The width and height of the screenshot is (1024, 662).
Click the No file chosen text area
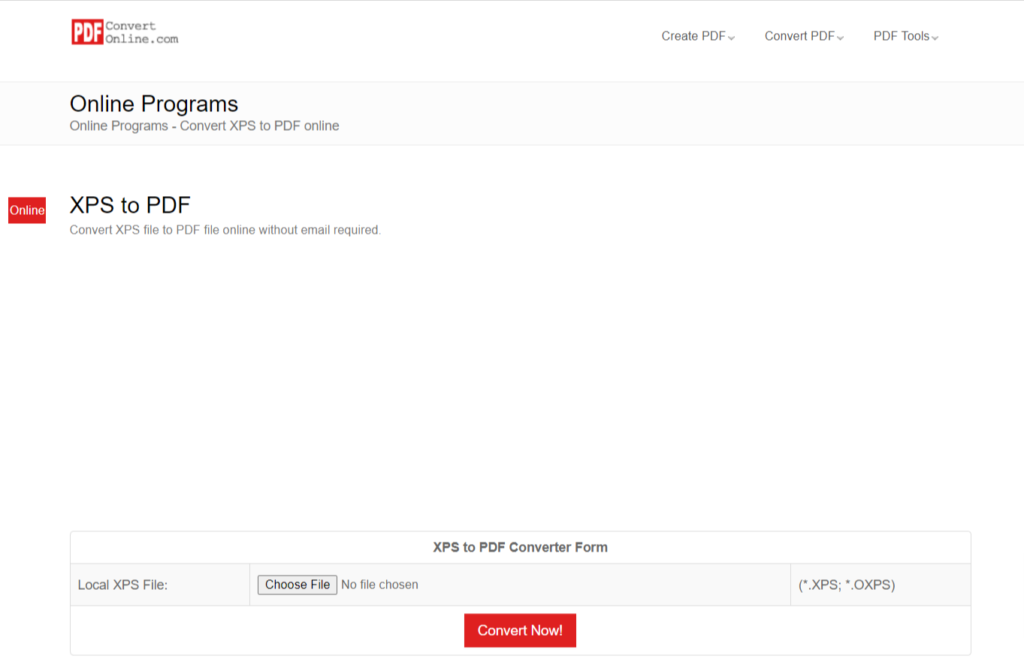point(381,584)
